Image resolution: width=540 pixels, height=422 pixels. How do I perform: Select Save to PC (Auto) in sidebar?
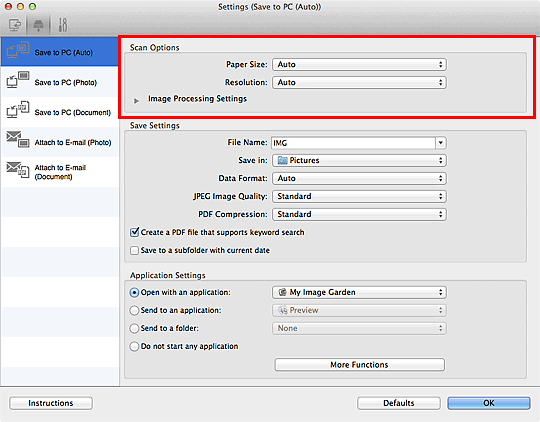point(60,52)
